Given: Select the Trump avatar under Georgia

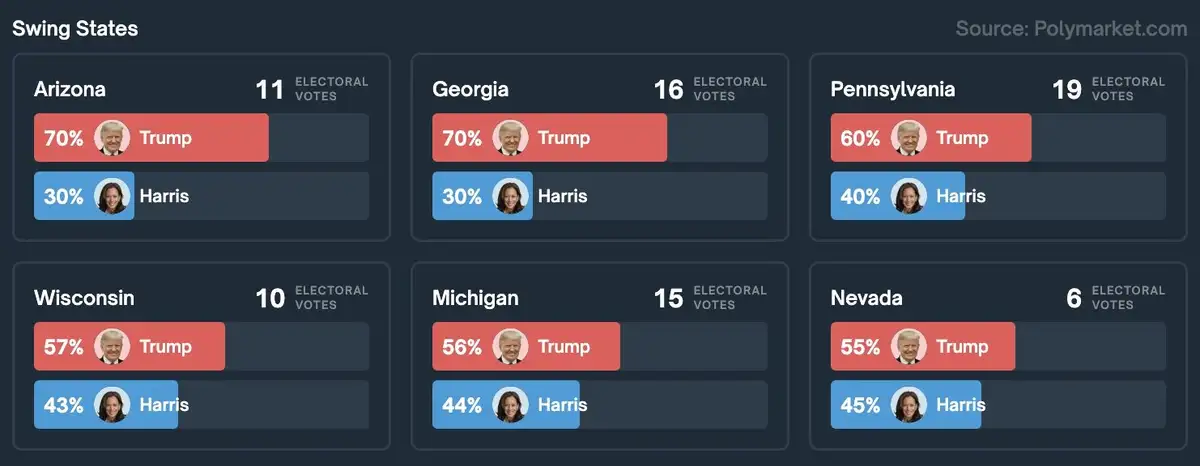Looking at the screenshot, I should click(511, 138).
